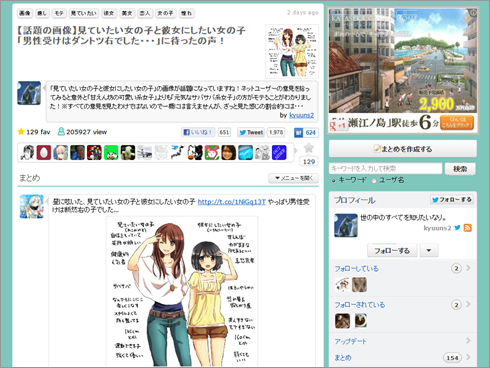Open second avatar under フォローしている

click(359, 285)
